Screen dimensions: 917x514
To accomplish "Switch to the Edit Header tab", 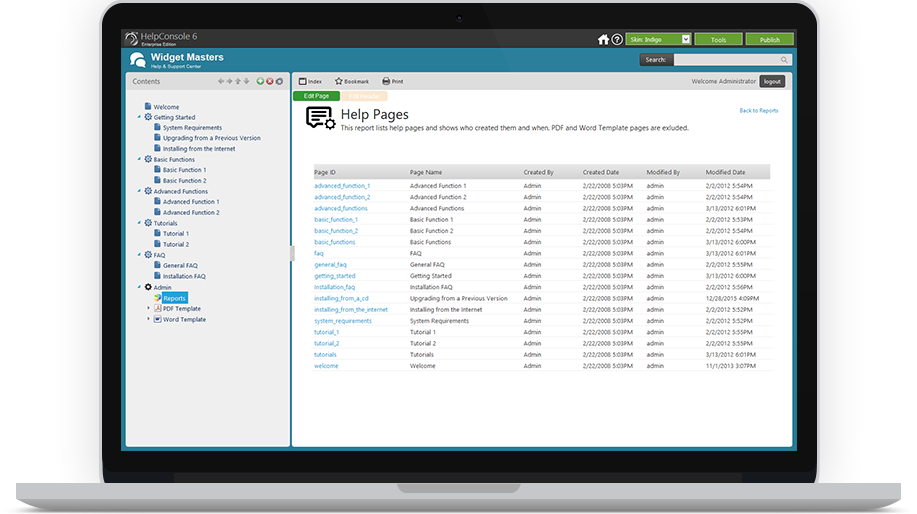I will [364, 96].
